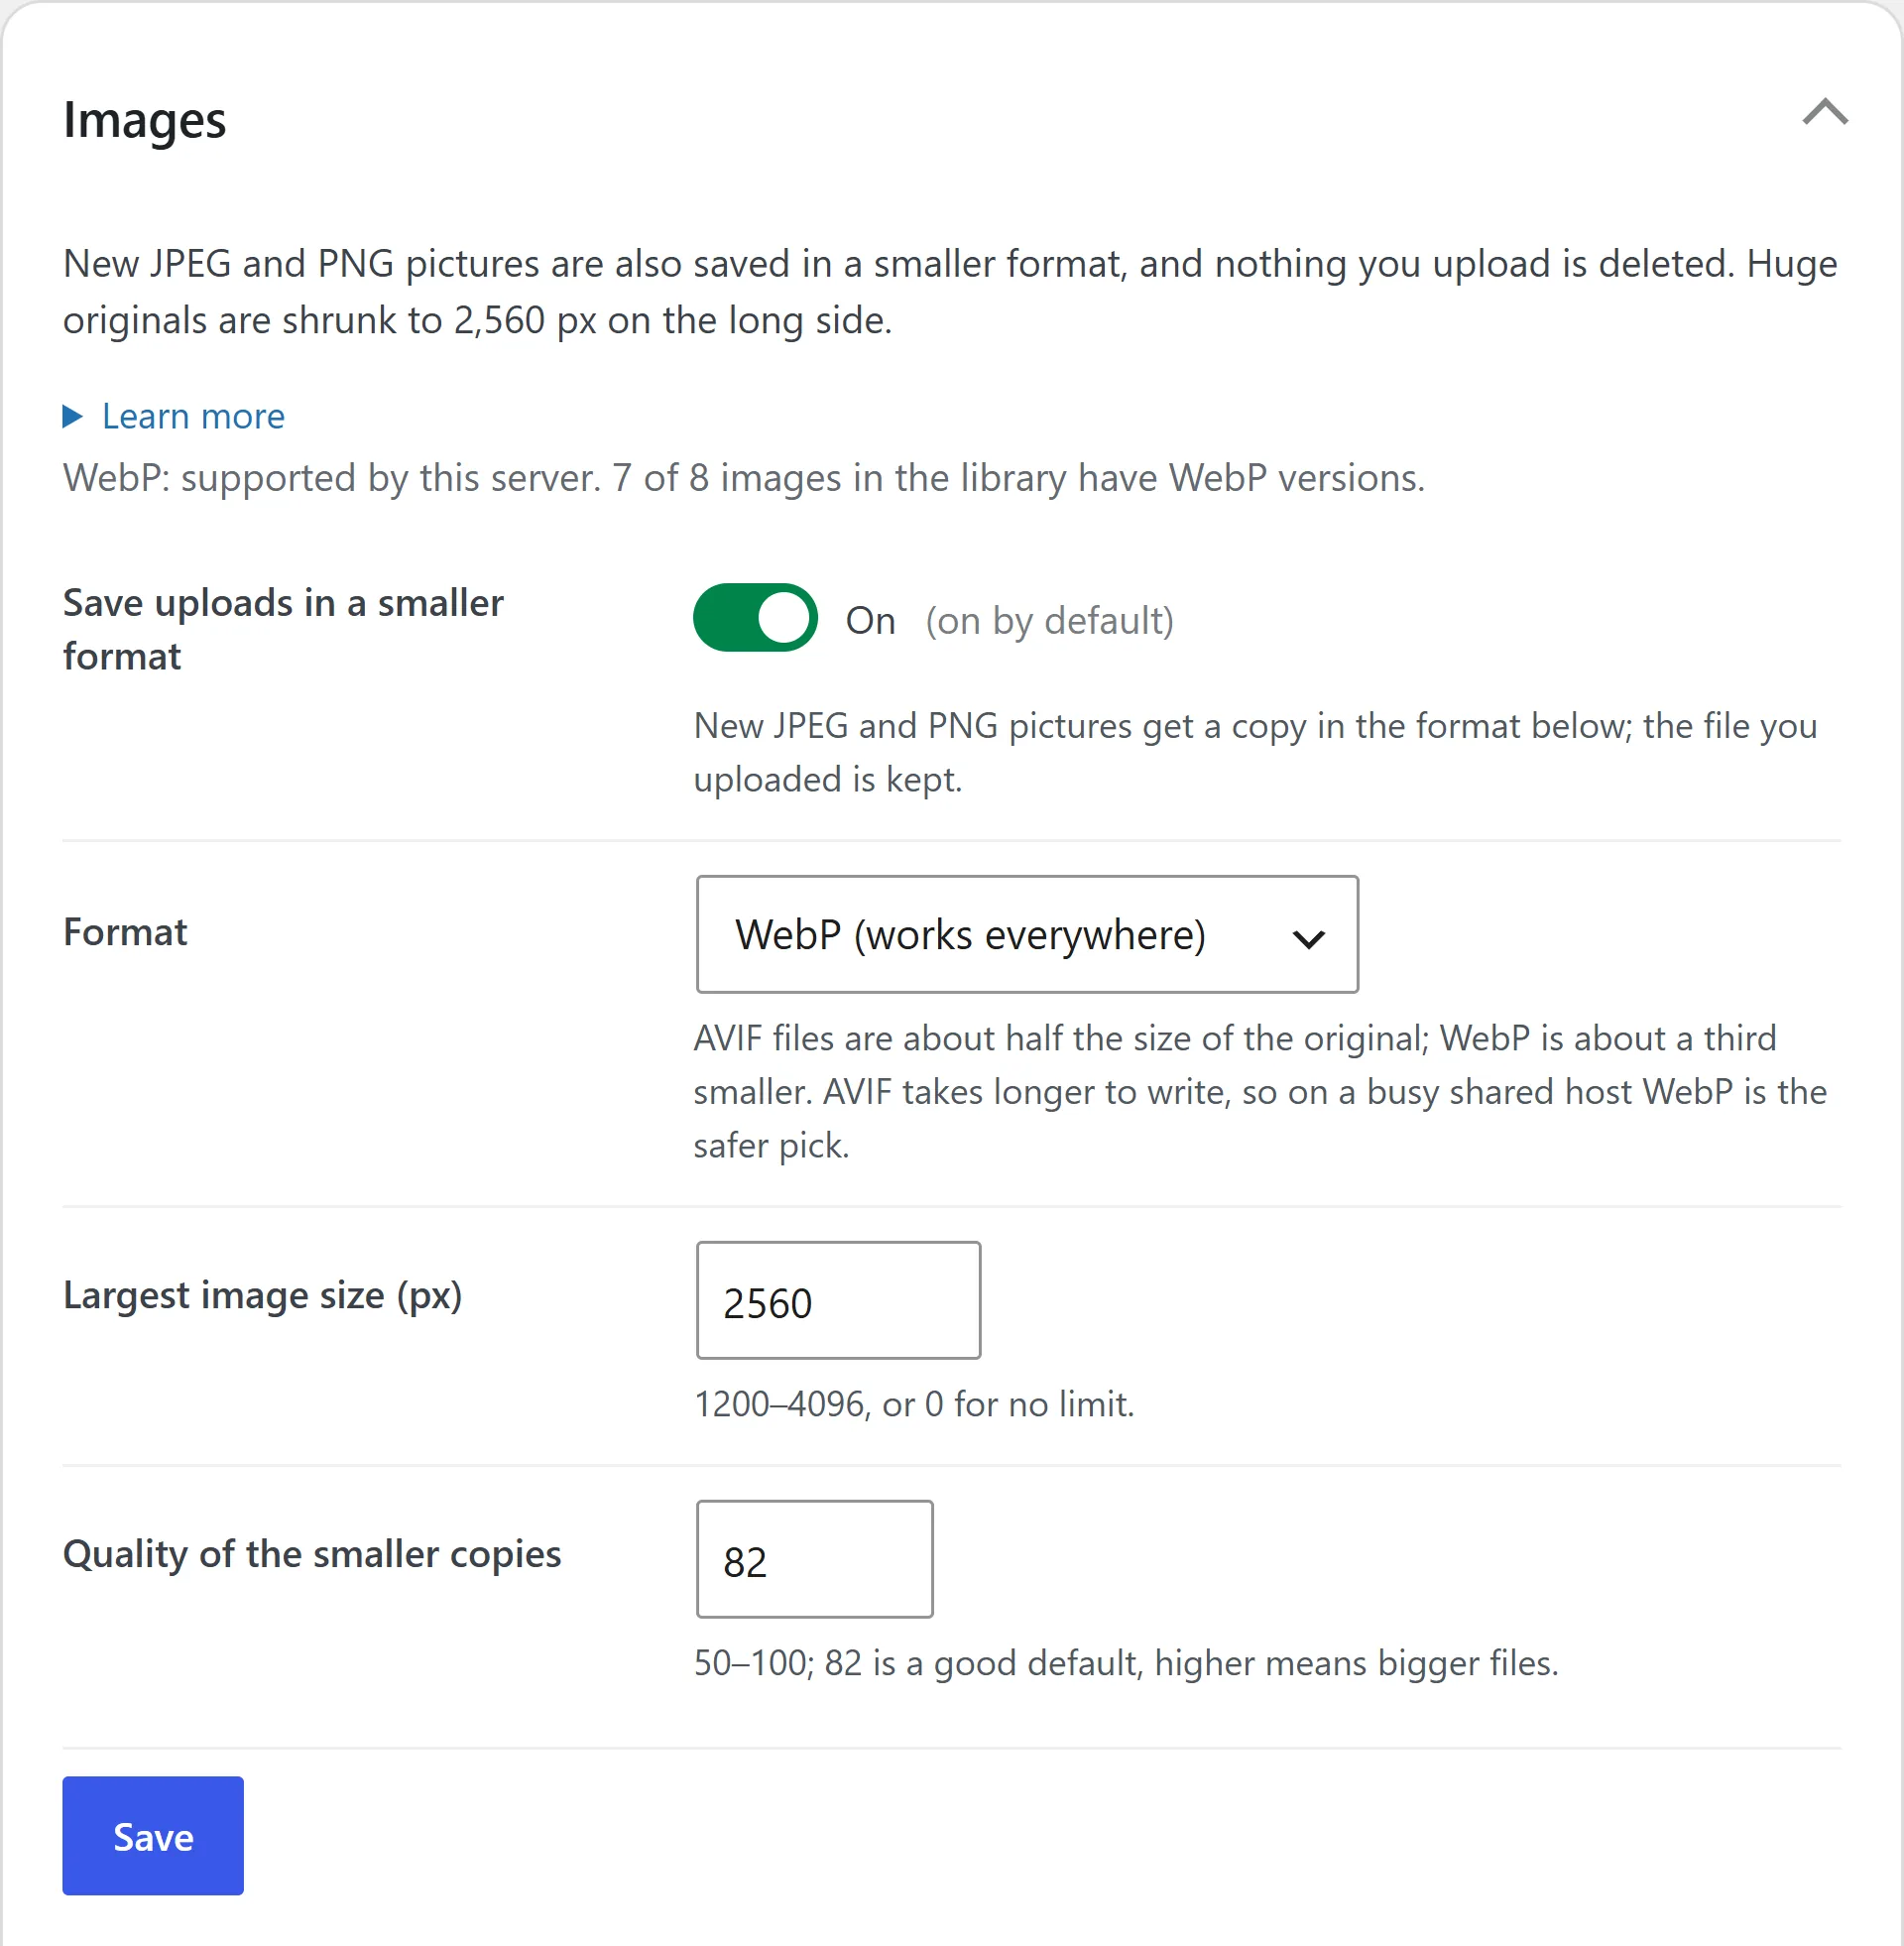Click the 'Largest image size (px)' label
Image resolution: width=1904 pixels, height=1946 pixels.
coord(262,1296)
